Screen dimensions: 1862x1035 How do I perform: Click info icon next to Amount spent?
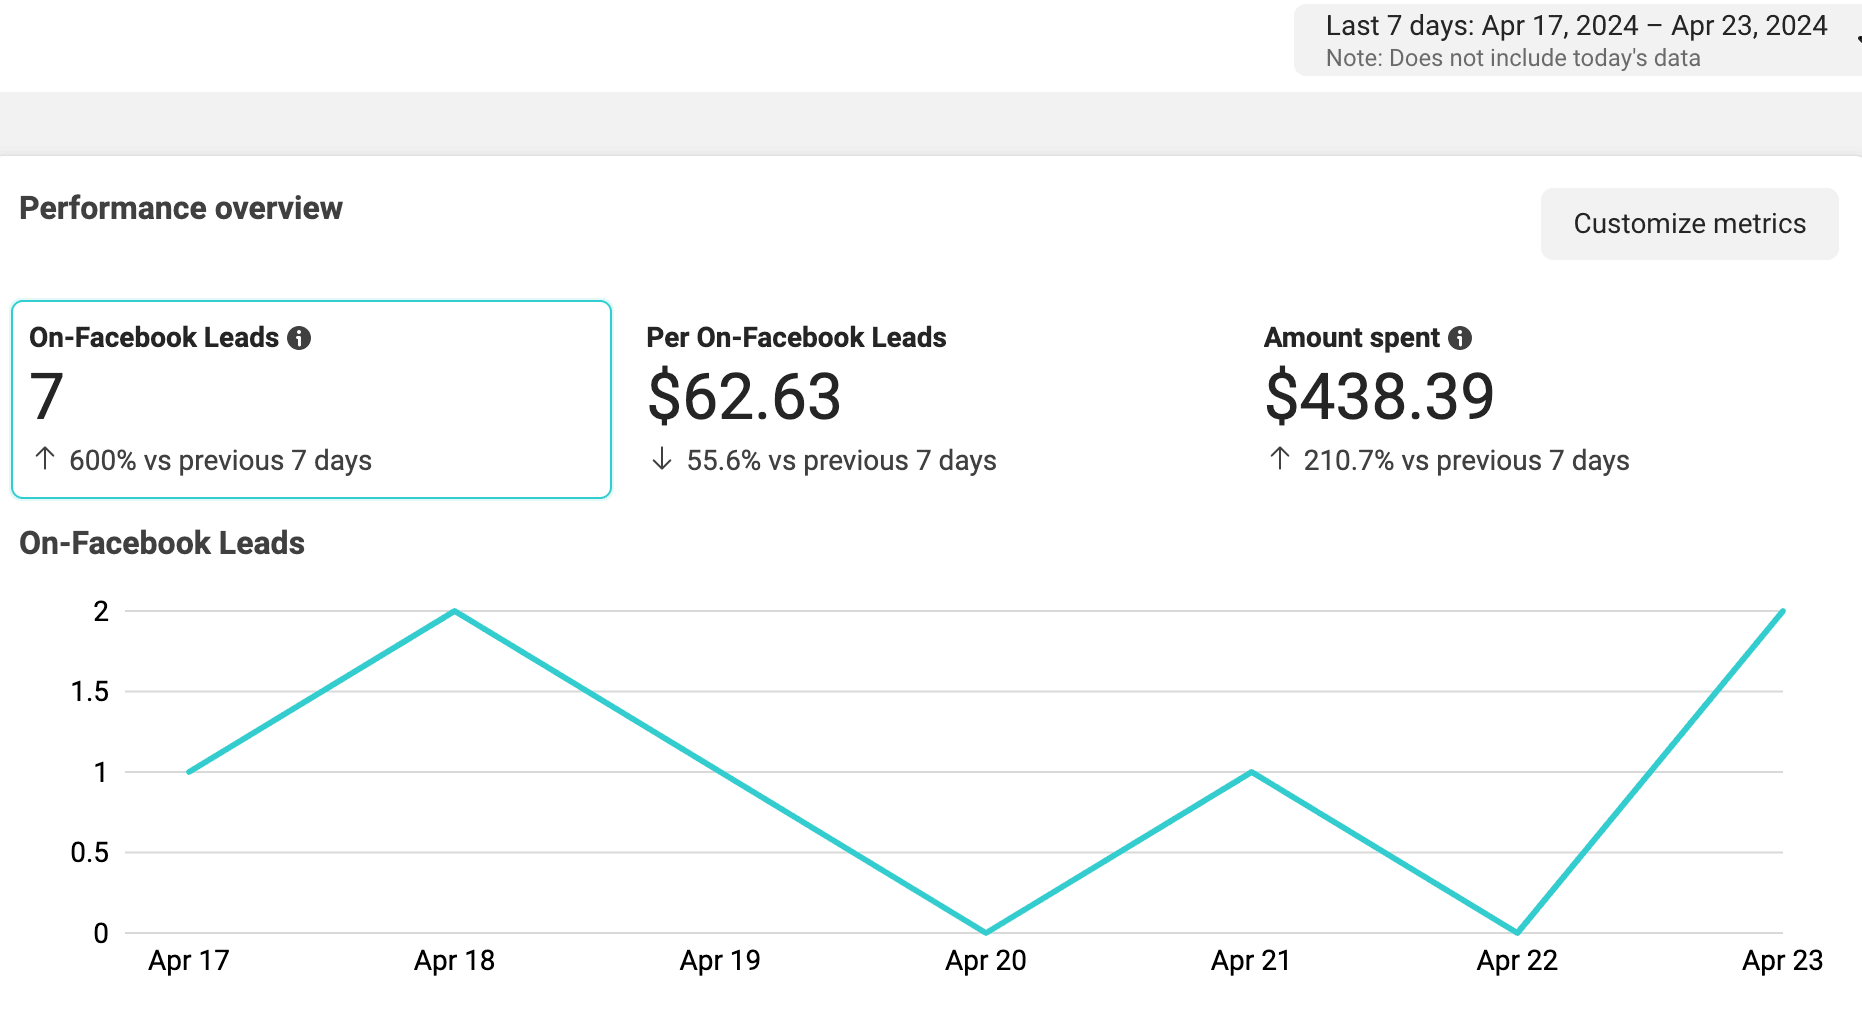point(1460,338)
